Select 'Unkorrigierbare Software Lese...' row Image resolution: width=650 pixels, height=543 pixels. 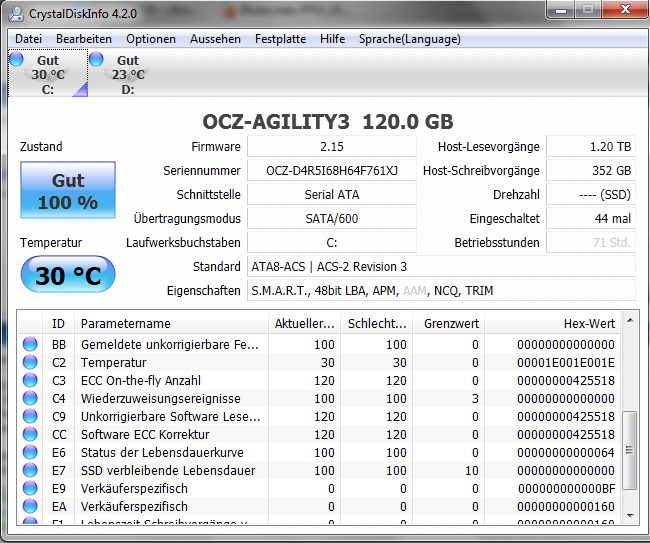(319, 416)
